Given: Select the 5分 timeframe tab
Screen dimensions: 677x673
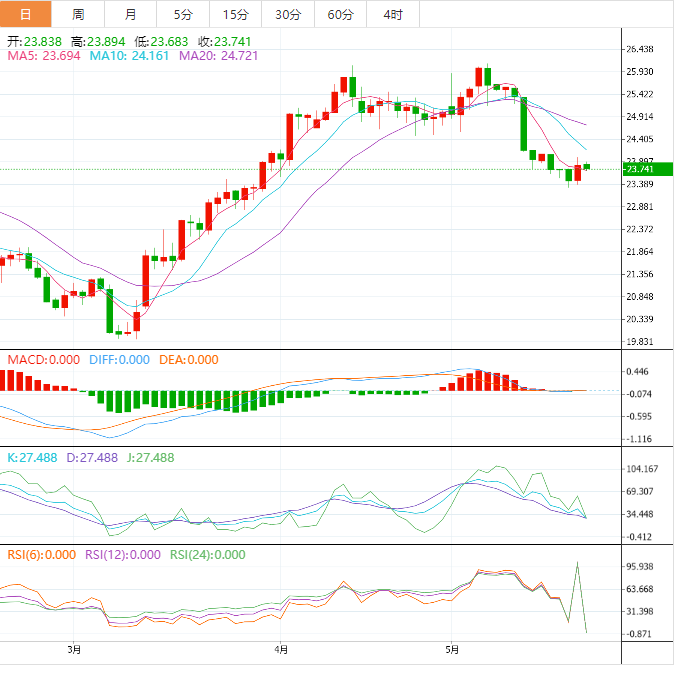Looking at the screenshot, I should point(183,14).
